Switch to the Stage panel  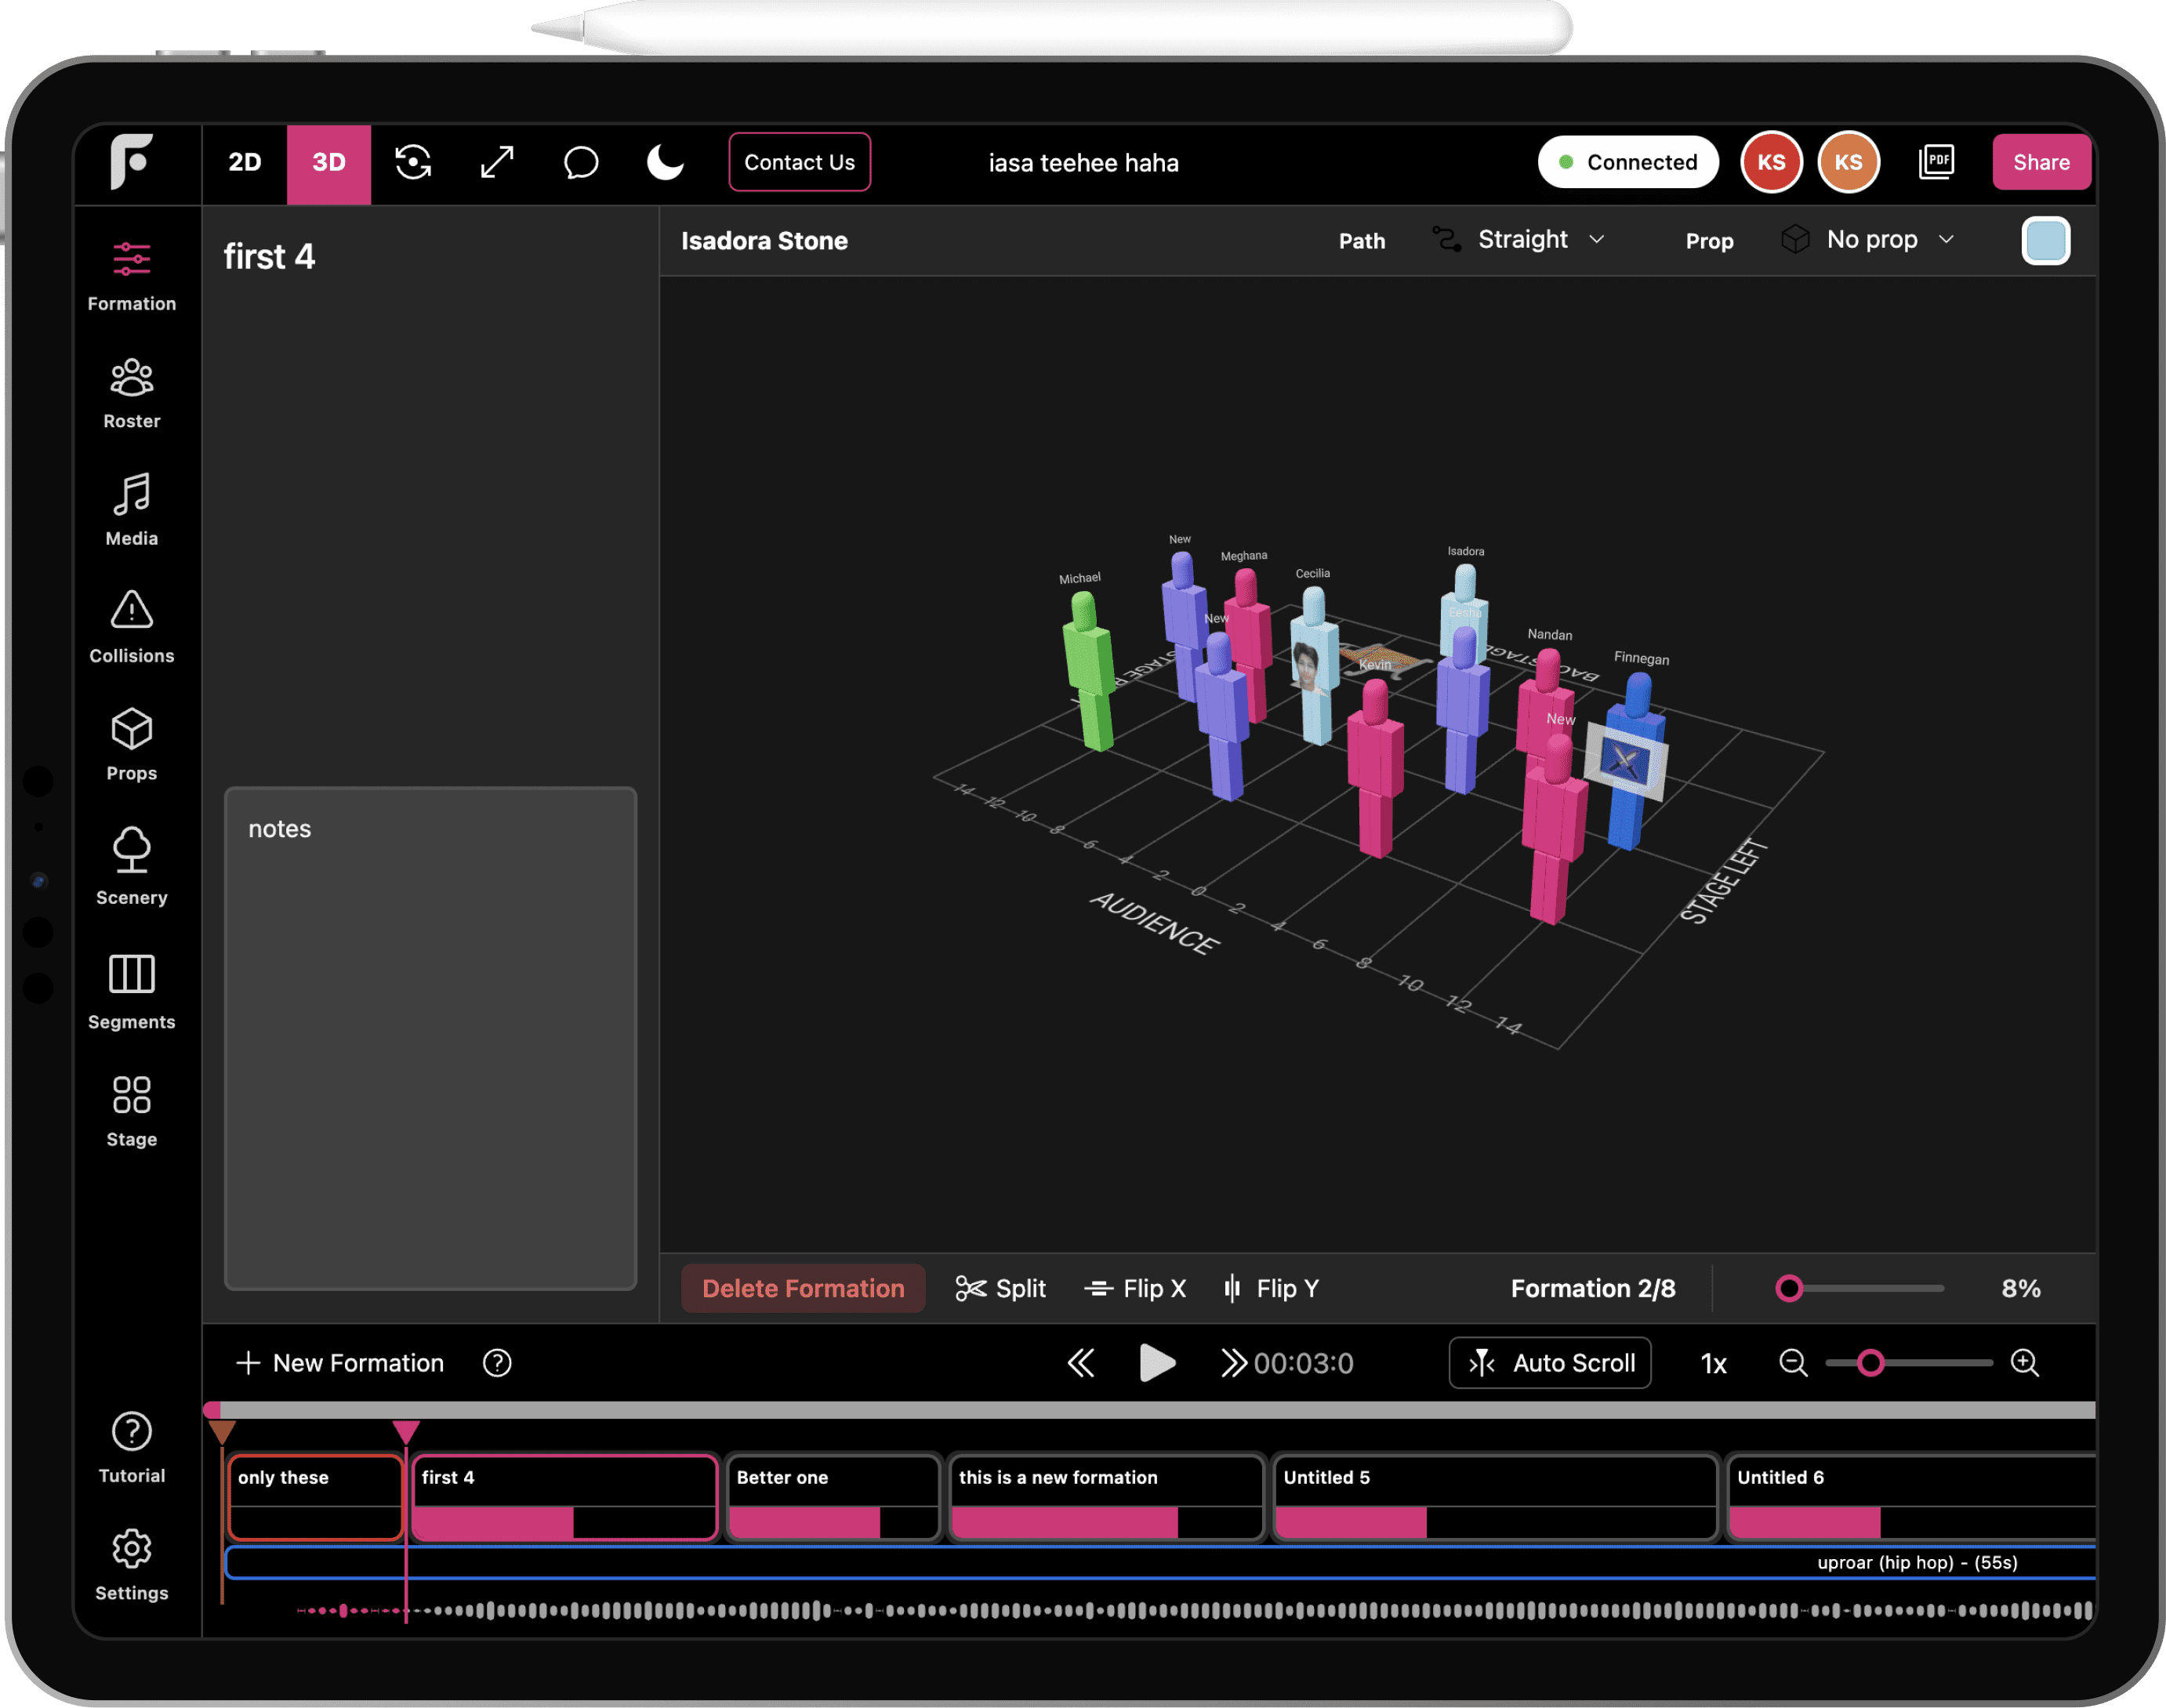click(x=131, y=1110)
